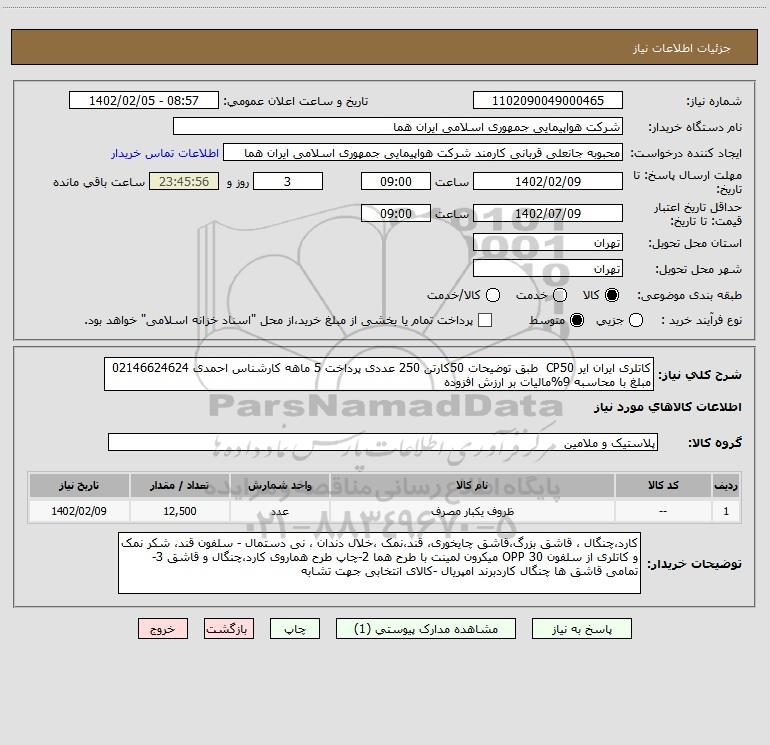770x745 pixels.
Task: Open the اطلاعات تماس خریدار link
Action: coord(165,153)
